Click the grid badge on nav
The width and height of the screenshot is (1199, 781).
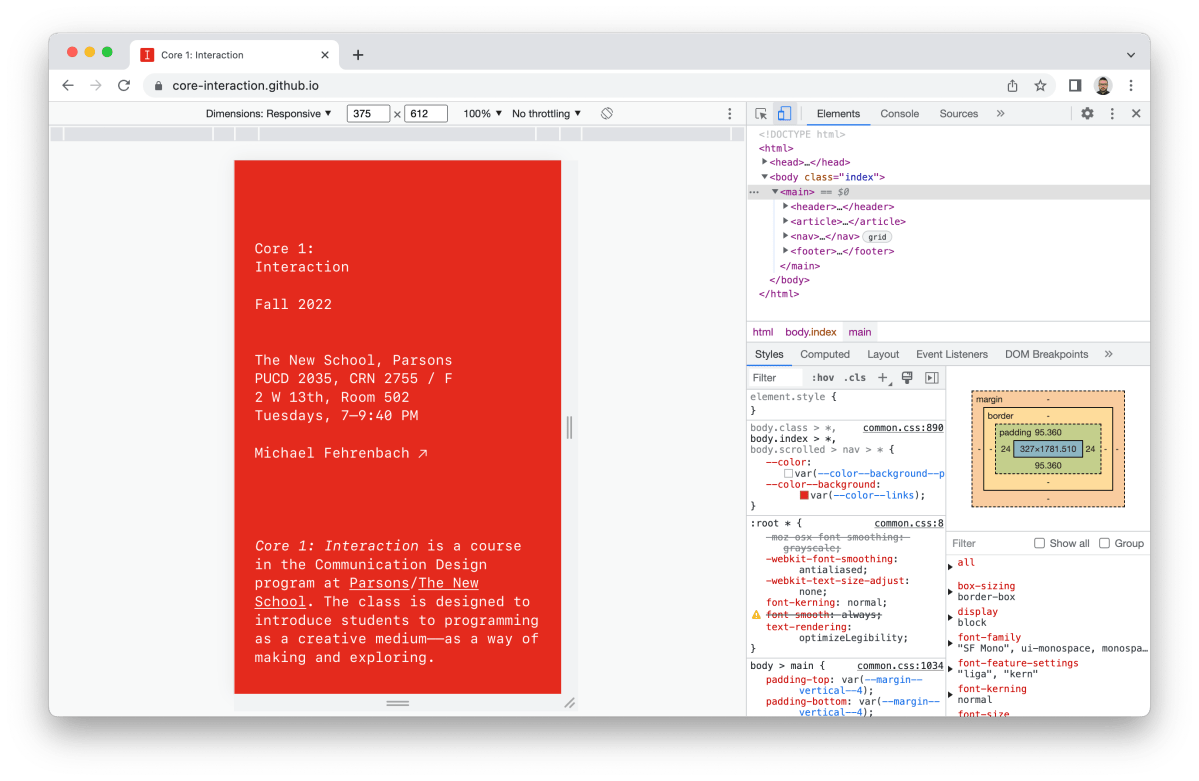click(x=877, y=237)
